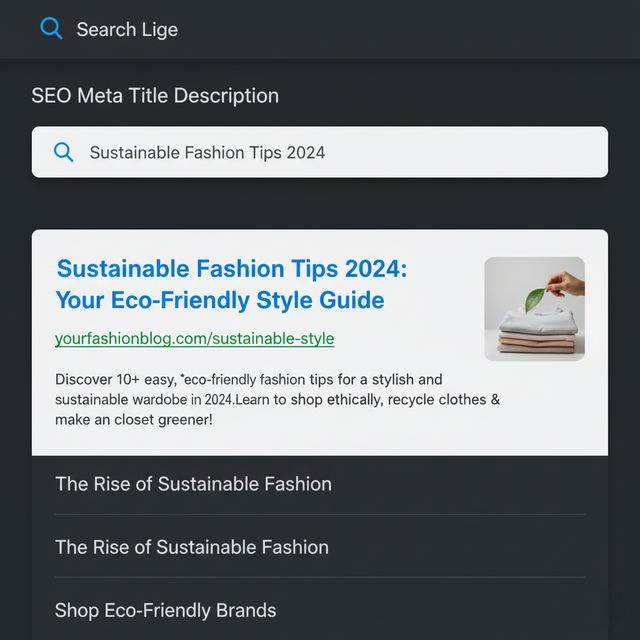The height and width of the screenshot is (640, 640).
Task: Click the "SEO Meta Title Description" heading
Action: (155, 96)
